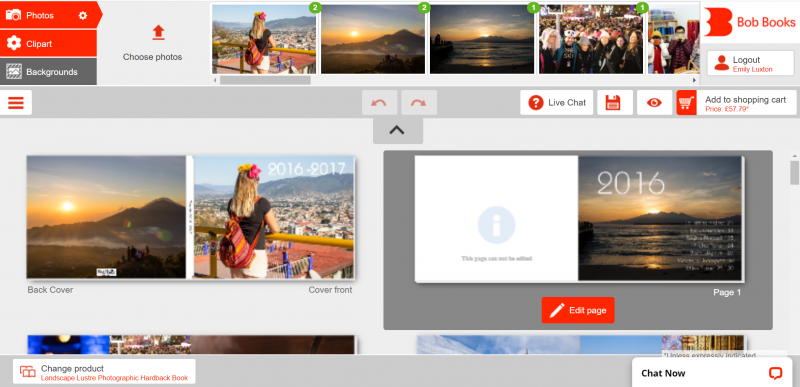Collapse the photo strip with the chevron
This screenshot has width=800, height=387.
pyautogui.click(x=397, y=131)
